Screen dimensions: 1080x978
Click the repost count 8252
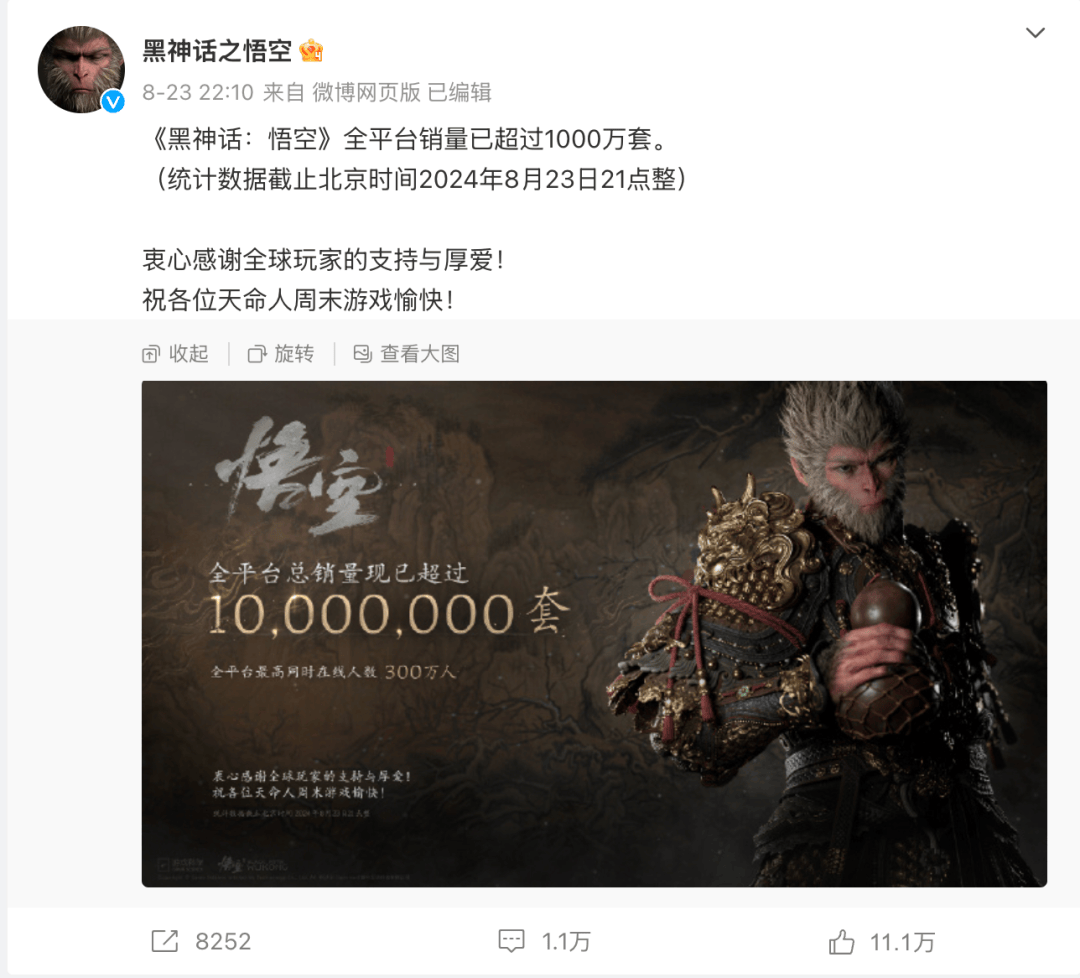(x=223, y=941)
